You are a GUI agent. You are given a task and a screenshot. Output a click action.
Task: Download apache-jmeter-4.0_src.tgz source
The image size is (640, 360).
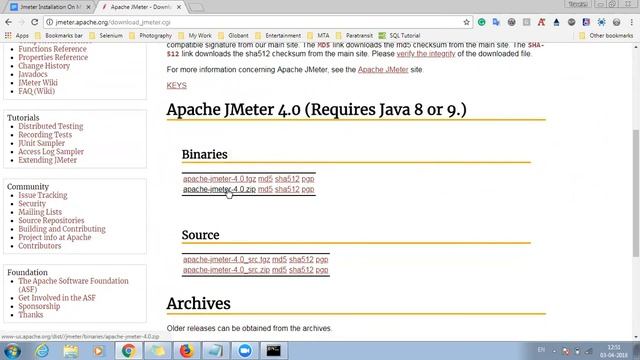(226, 259)
